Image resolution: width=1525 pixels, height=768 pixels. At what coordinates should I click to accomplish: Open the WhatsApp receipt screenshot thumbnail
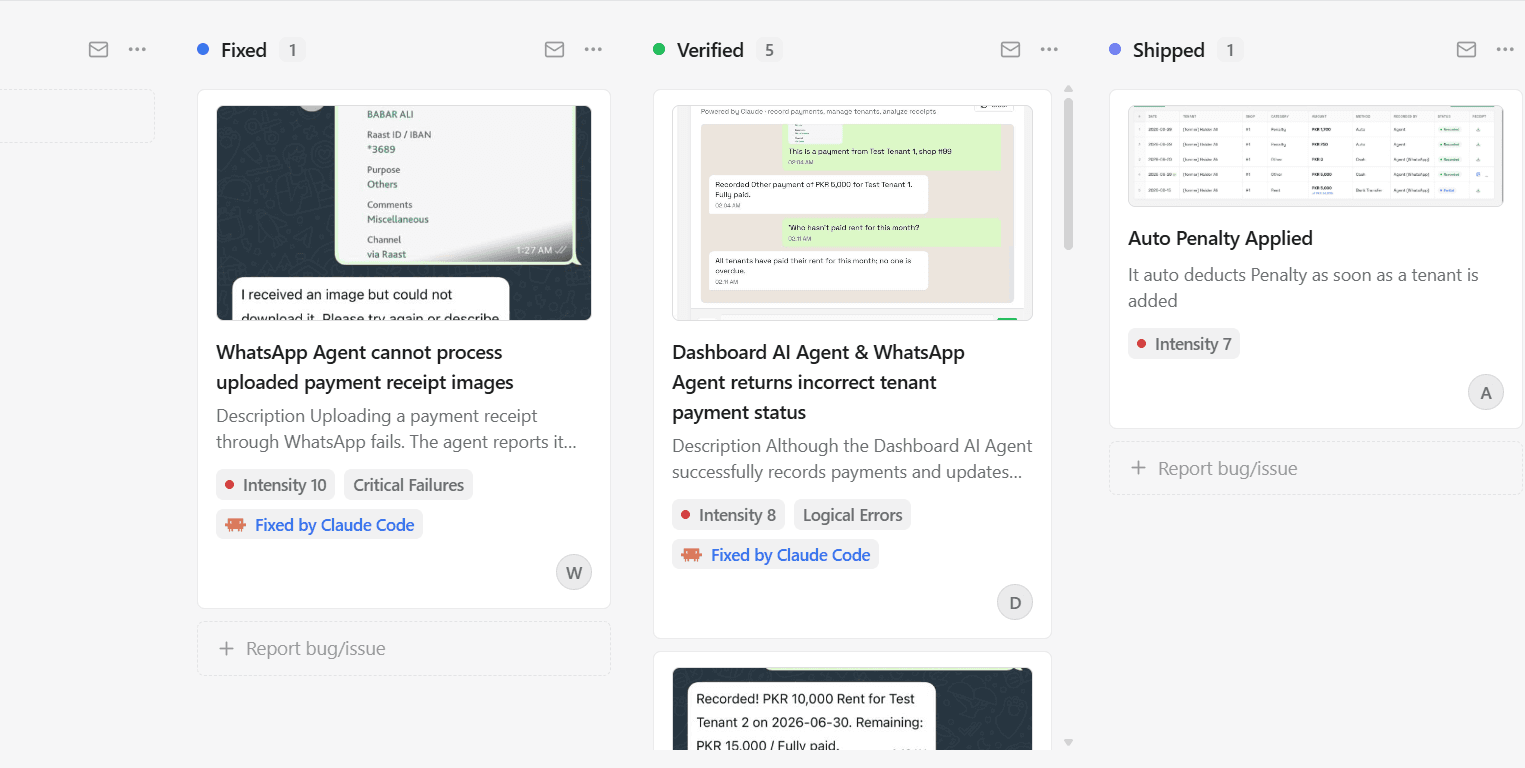pyautogui.click(x=404, y=213)
